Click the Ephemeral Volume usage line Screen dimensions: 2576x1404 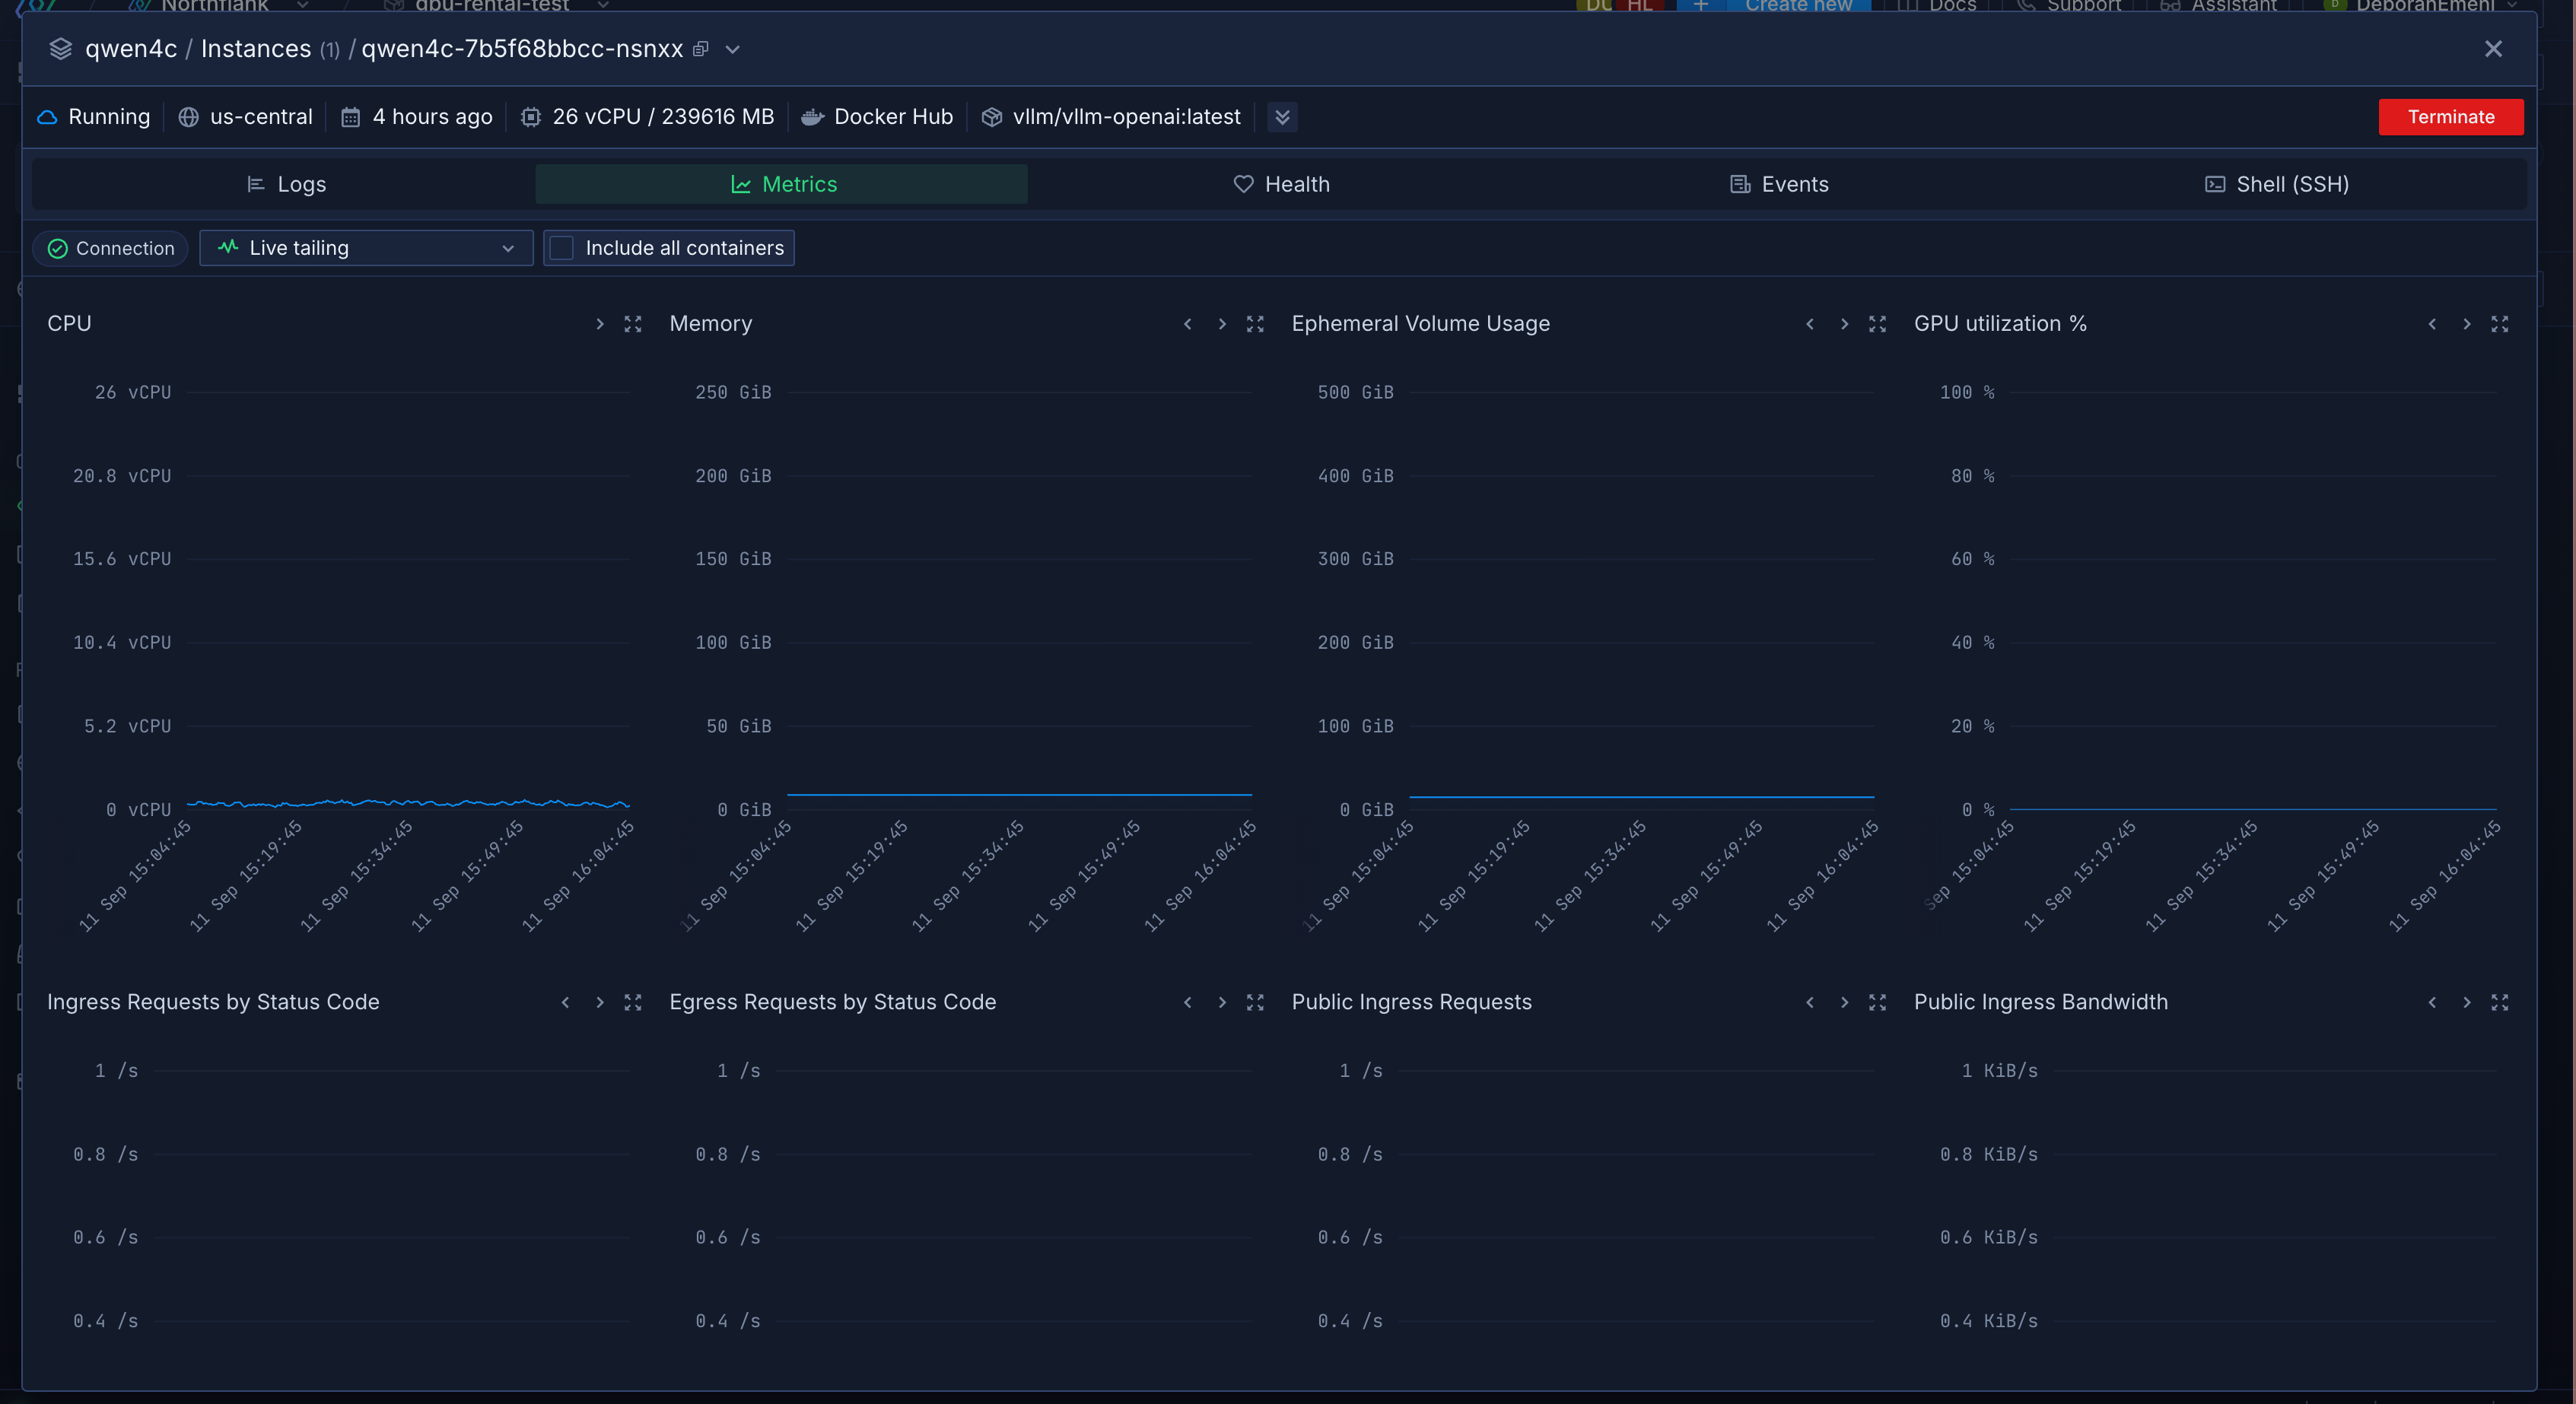1641,797
